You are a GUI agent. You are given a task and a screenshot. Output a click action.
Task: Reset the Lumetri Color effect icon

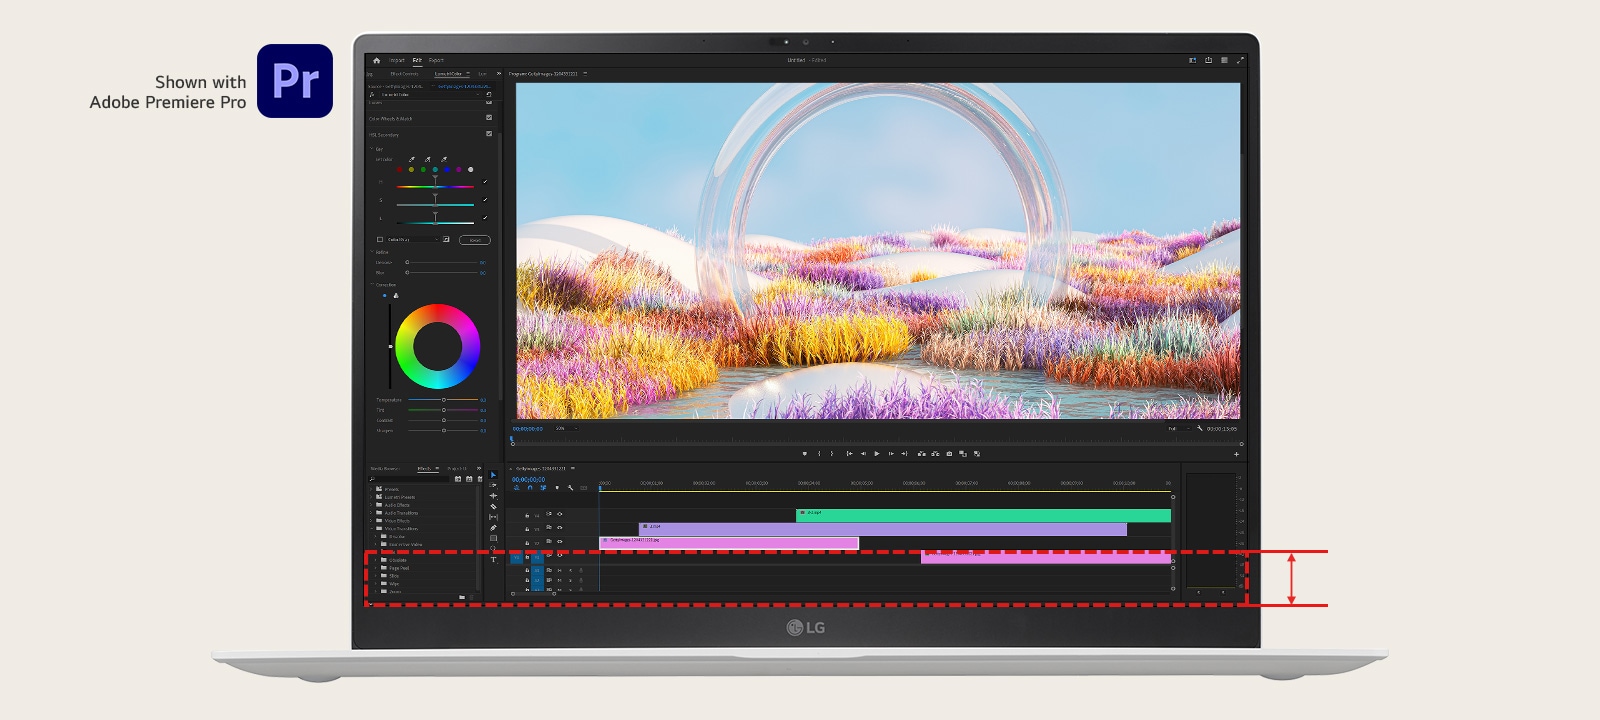pos(489,94)
